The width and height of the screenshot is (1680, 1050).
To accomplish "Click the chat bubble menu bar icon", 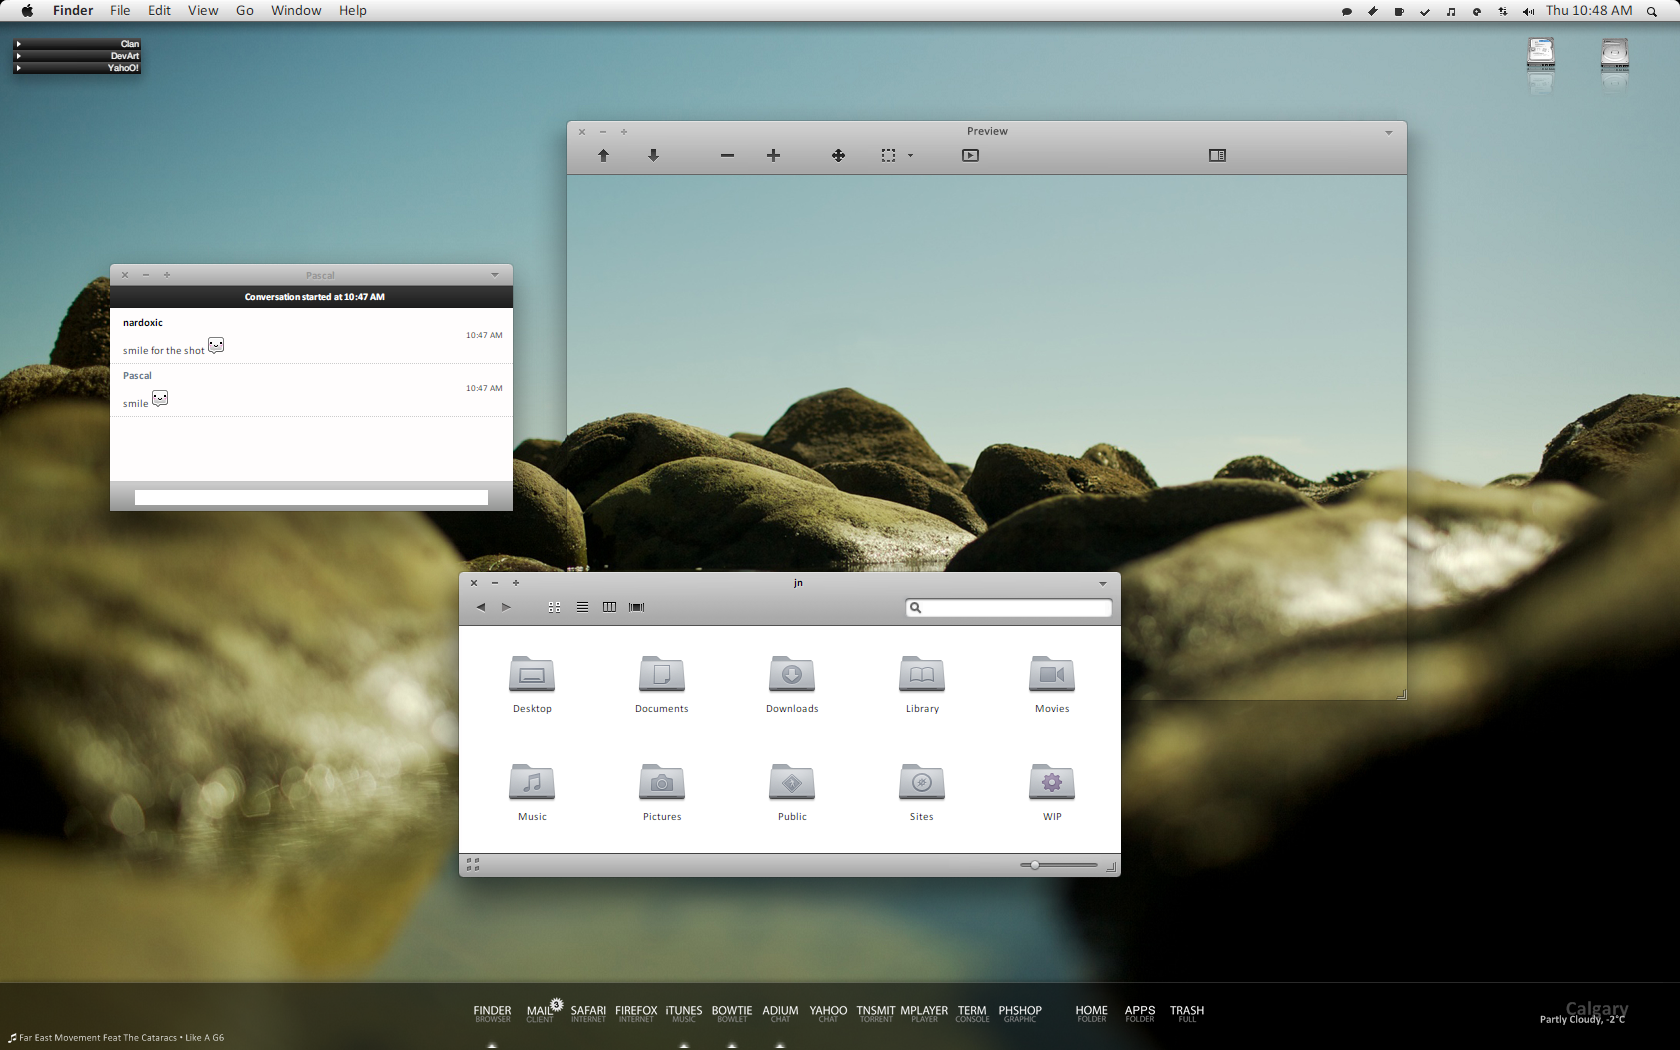I will (x=1347, y=12).
